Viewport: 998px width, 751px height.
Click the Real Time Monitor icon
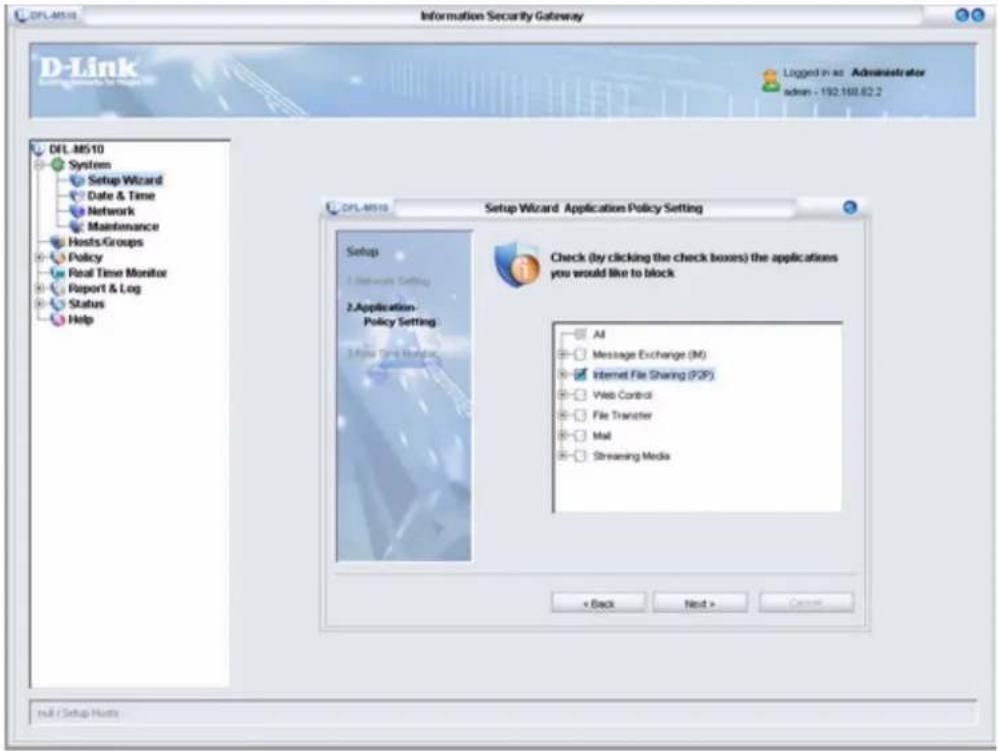[x=58, y=273]
